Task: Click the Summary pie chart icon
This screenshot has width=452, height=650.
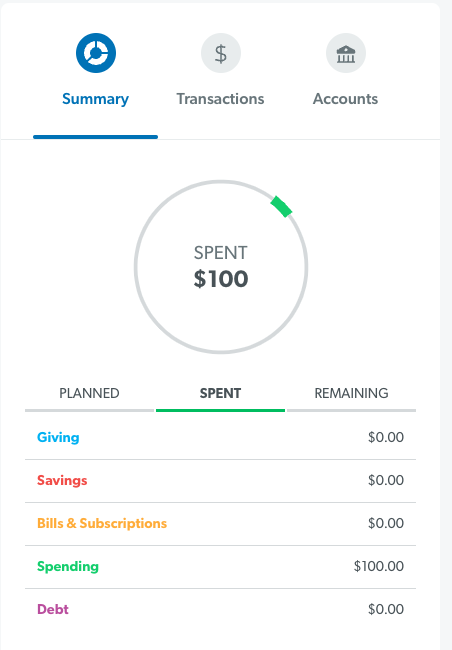Action: (x=96, y=53)
